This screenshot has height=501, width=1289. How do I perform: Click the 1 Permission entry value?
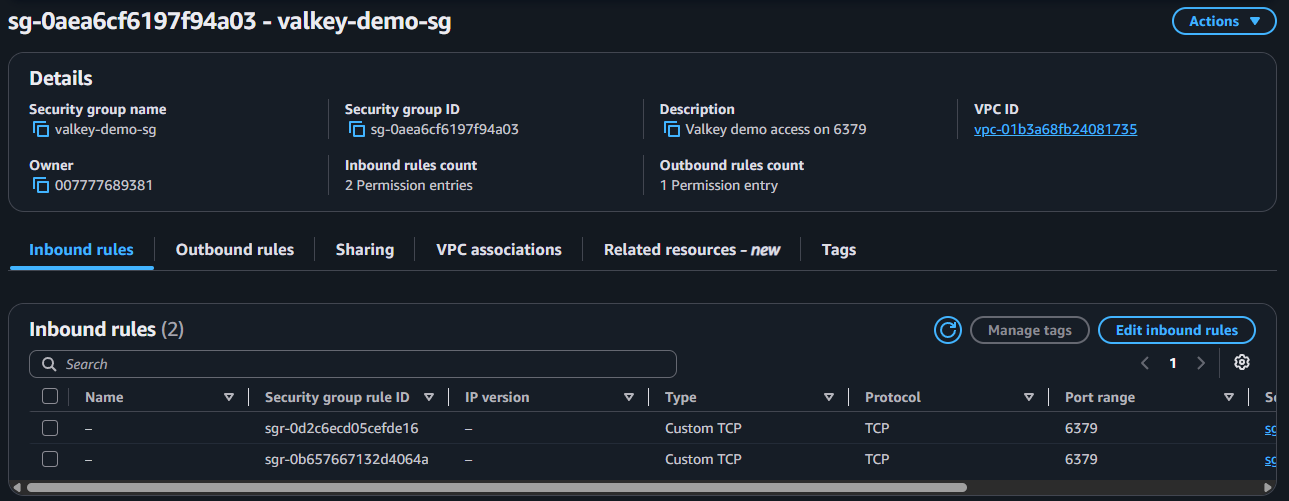click(x=719, y=185)
